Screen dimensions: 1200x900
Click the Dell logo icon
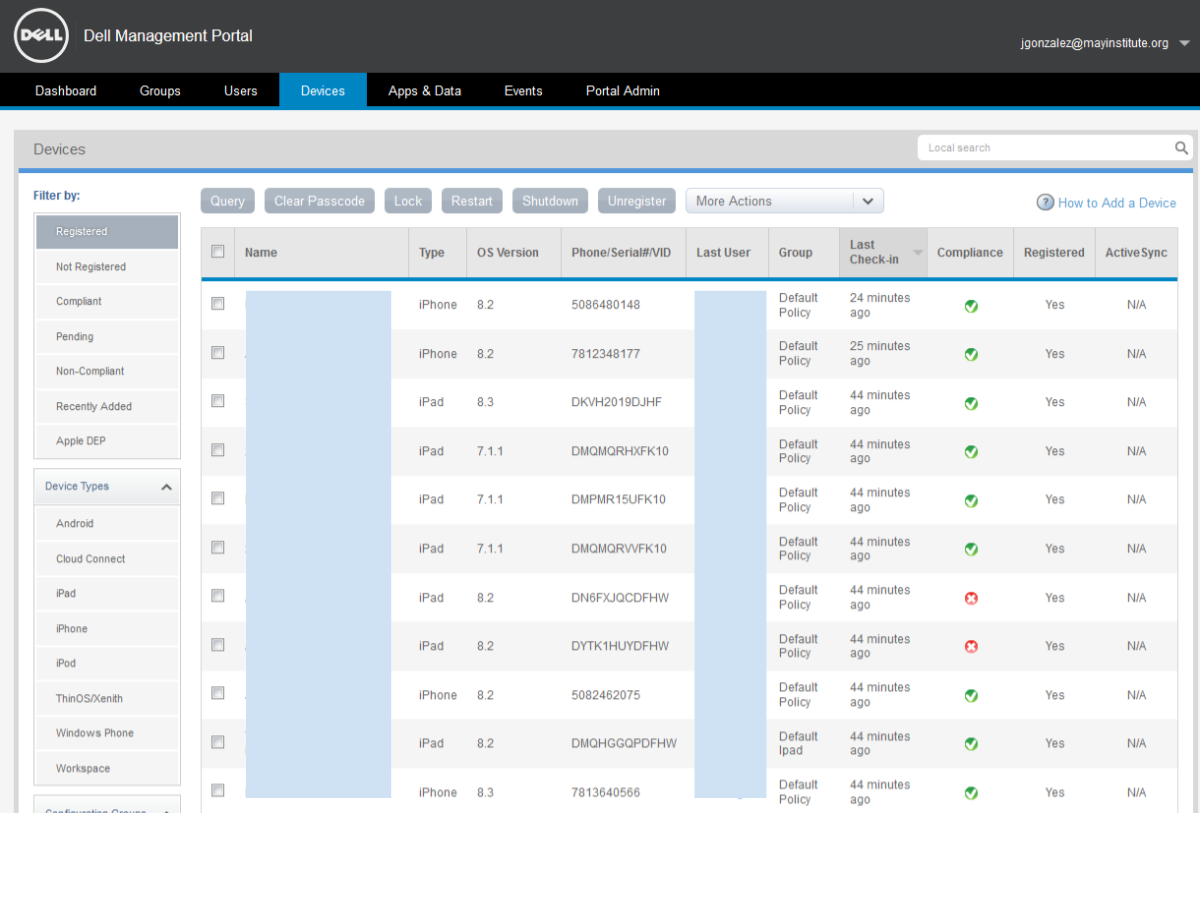pos(41,36)
